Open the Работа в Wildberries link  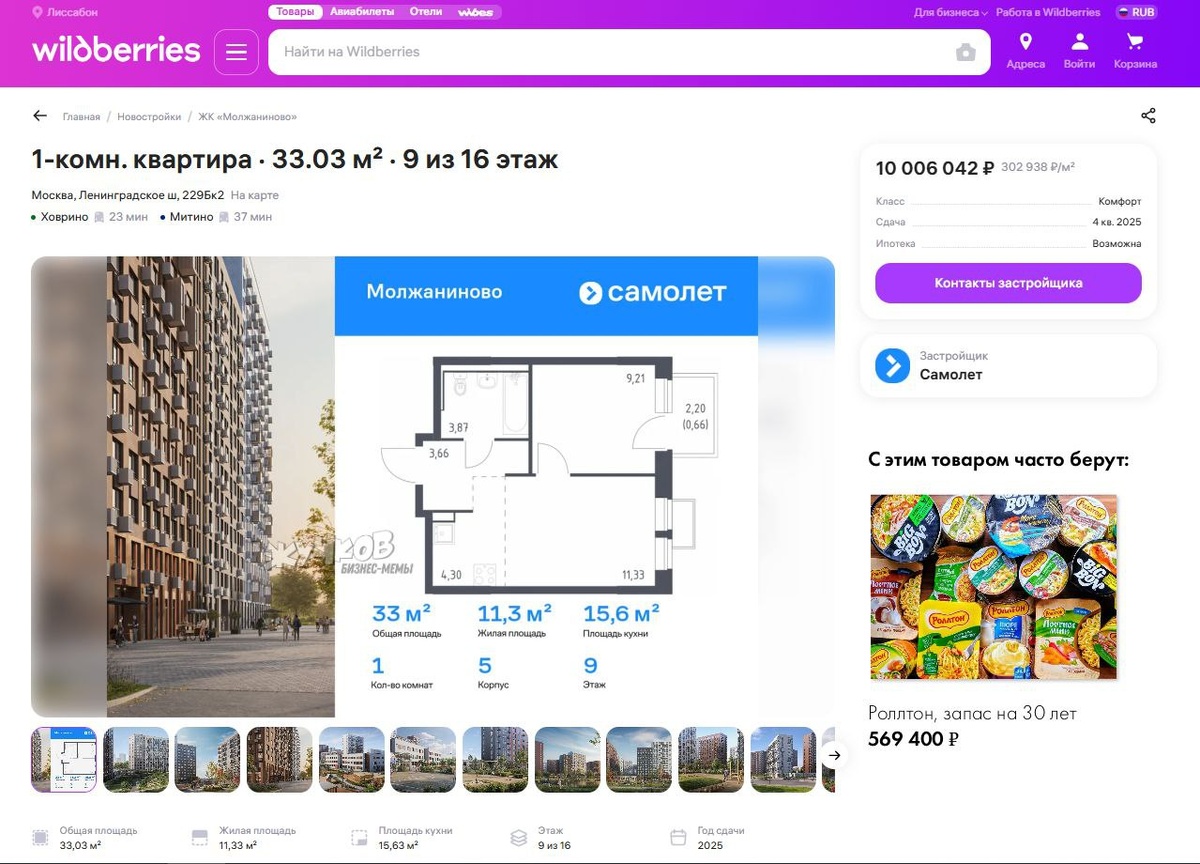coord(1048,13)
